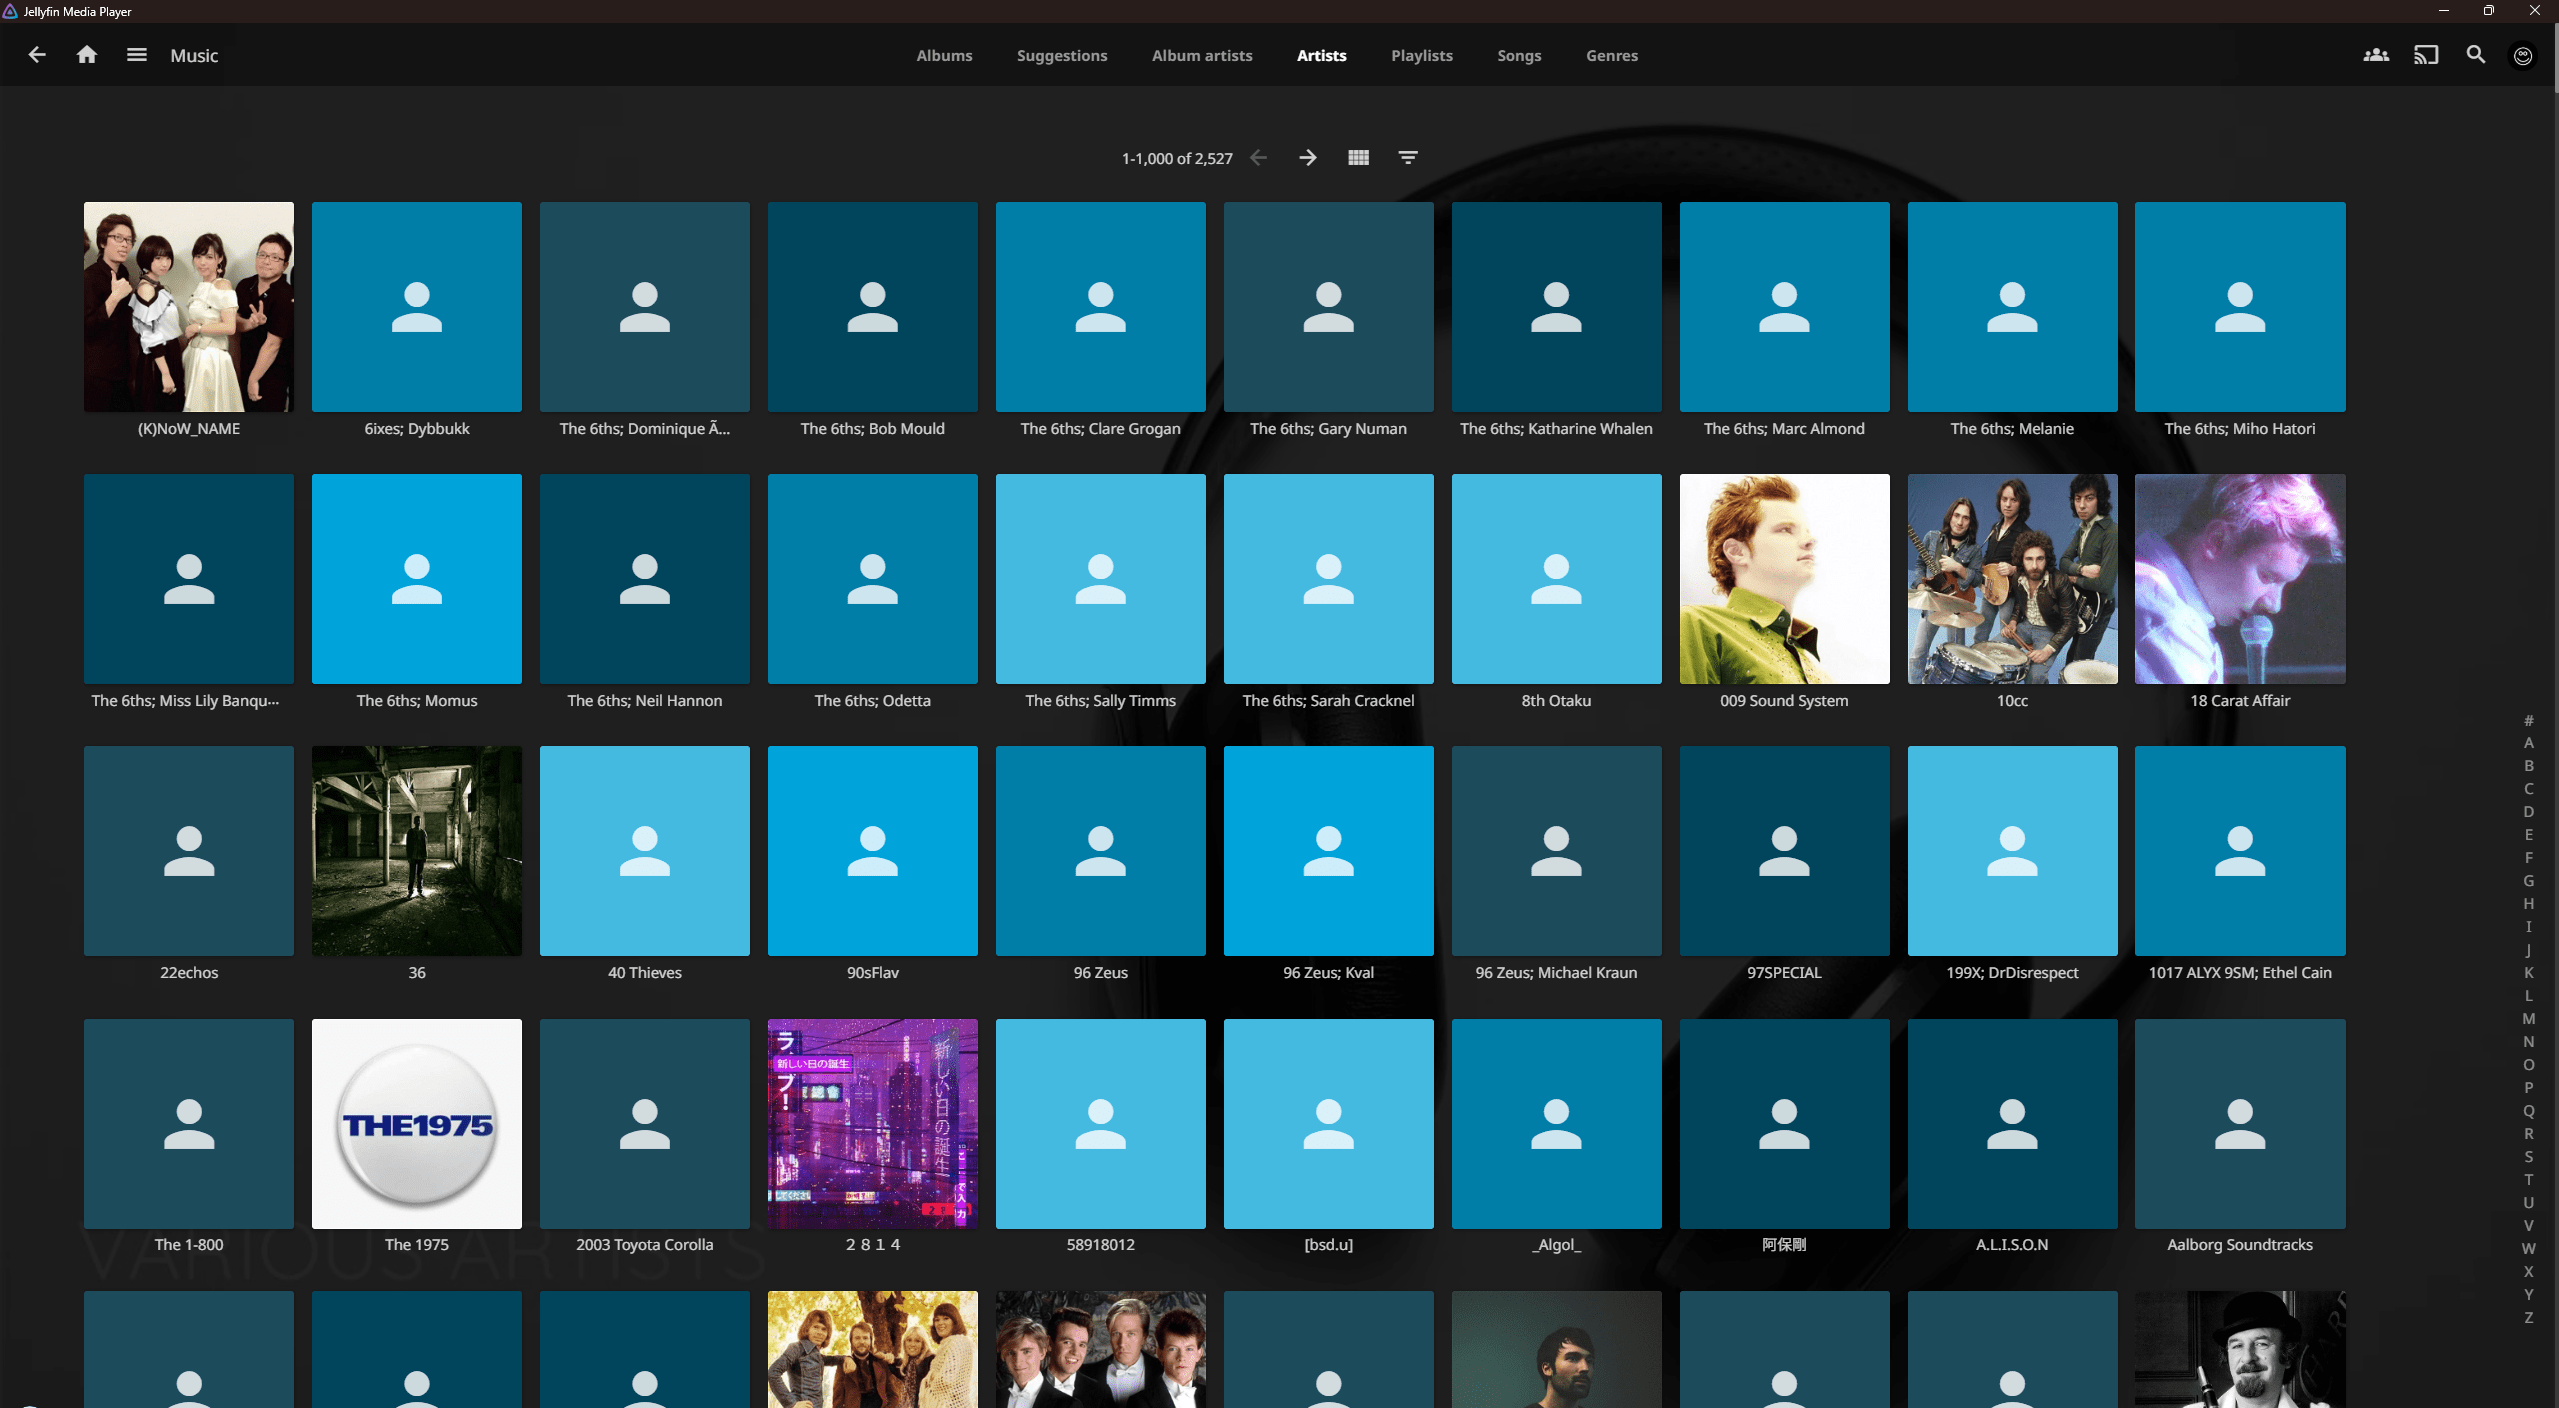Open the user profile icon

[x=2523, y=56]
